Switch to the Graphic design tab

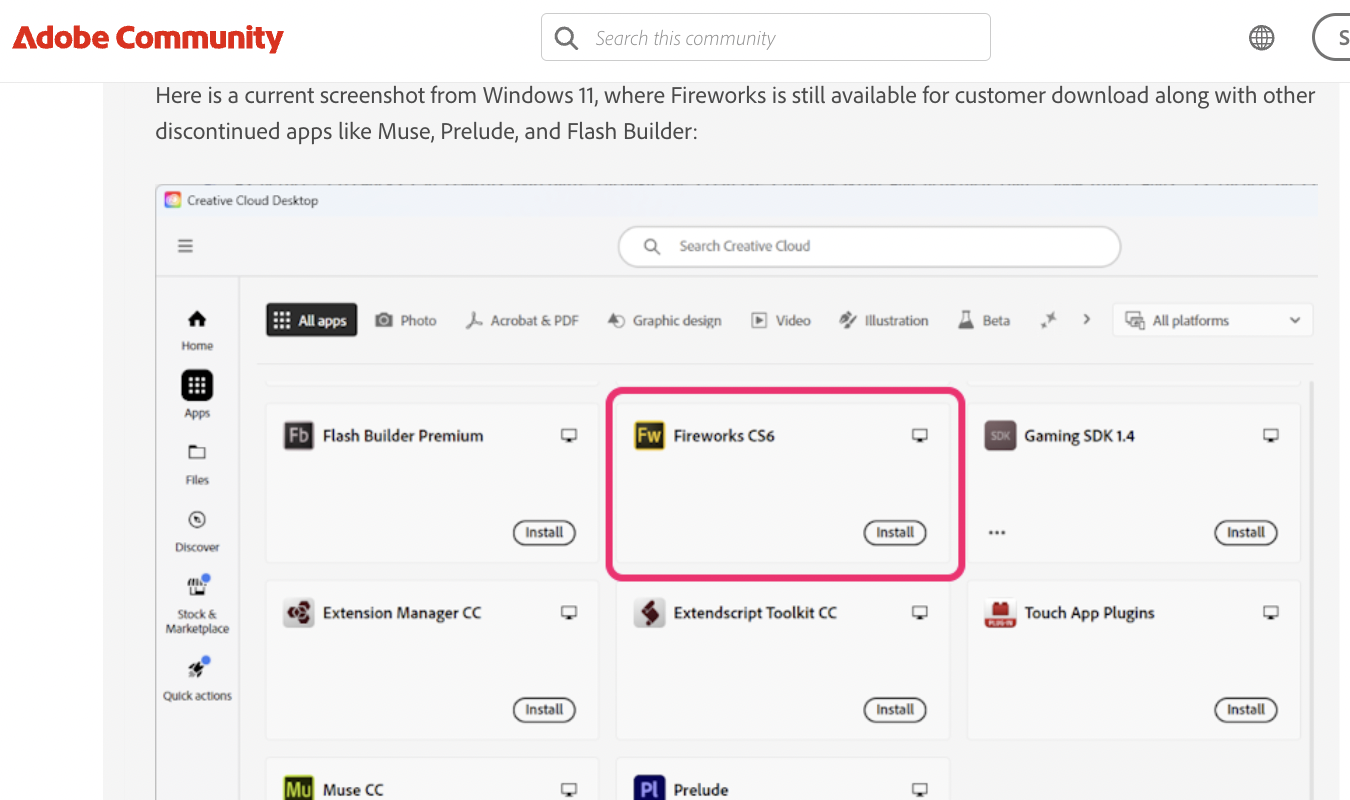point(665,320)
